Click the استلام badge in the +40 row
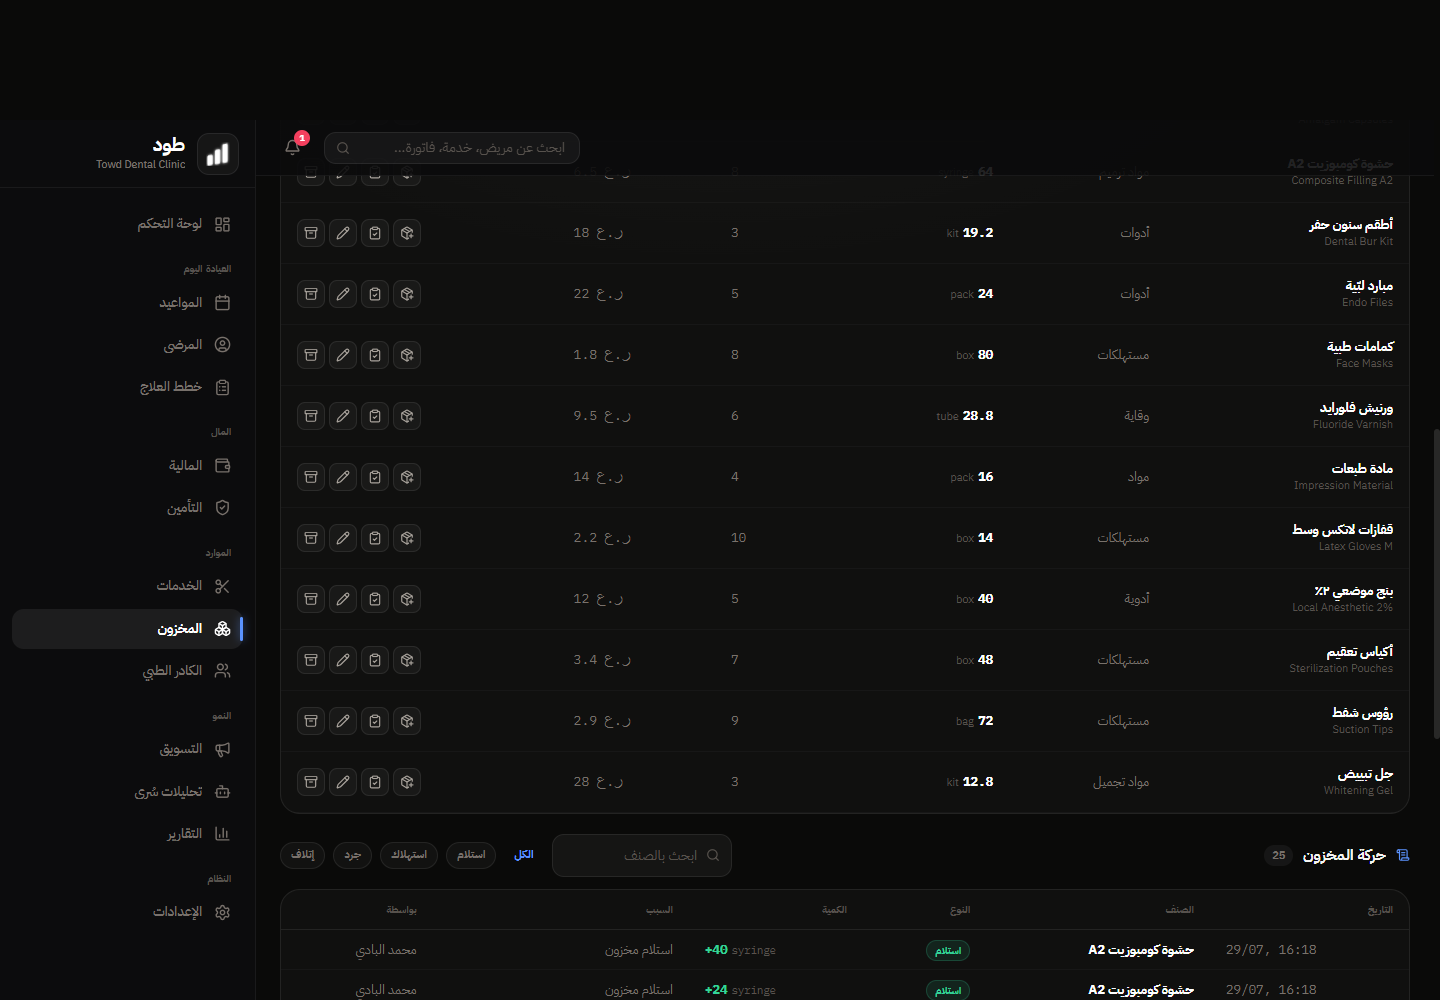This screenshot has width=1440, height=1000. click(948, 951)
